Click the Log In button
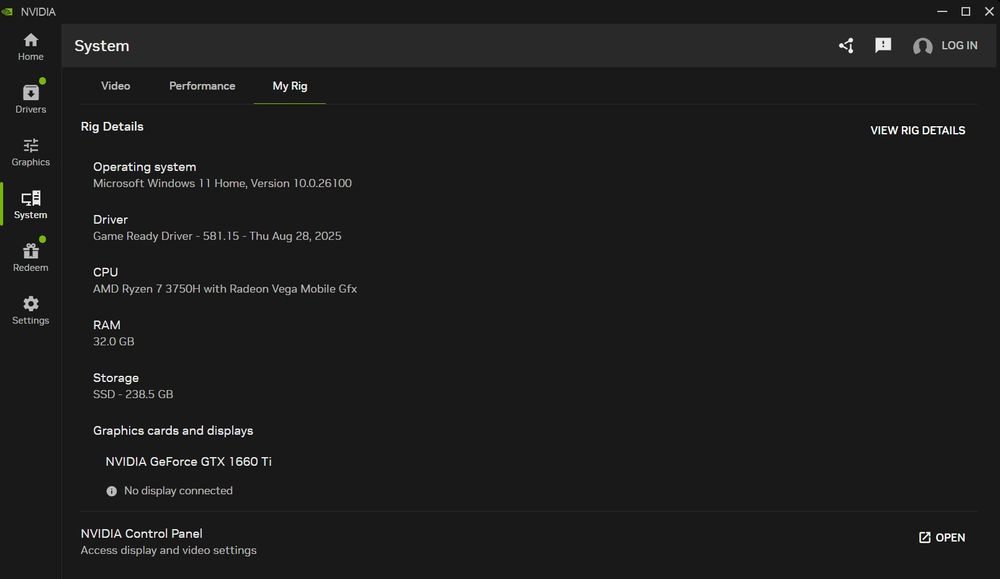This screenshot has width=1000, height=579. click(959, 46)
